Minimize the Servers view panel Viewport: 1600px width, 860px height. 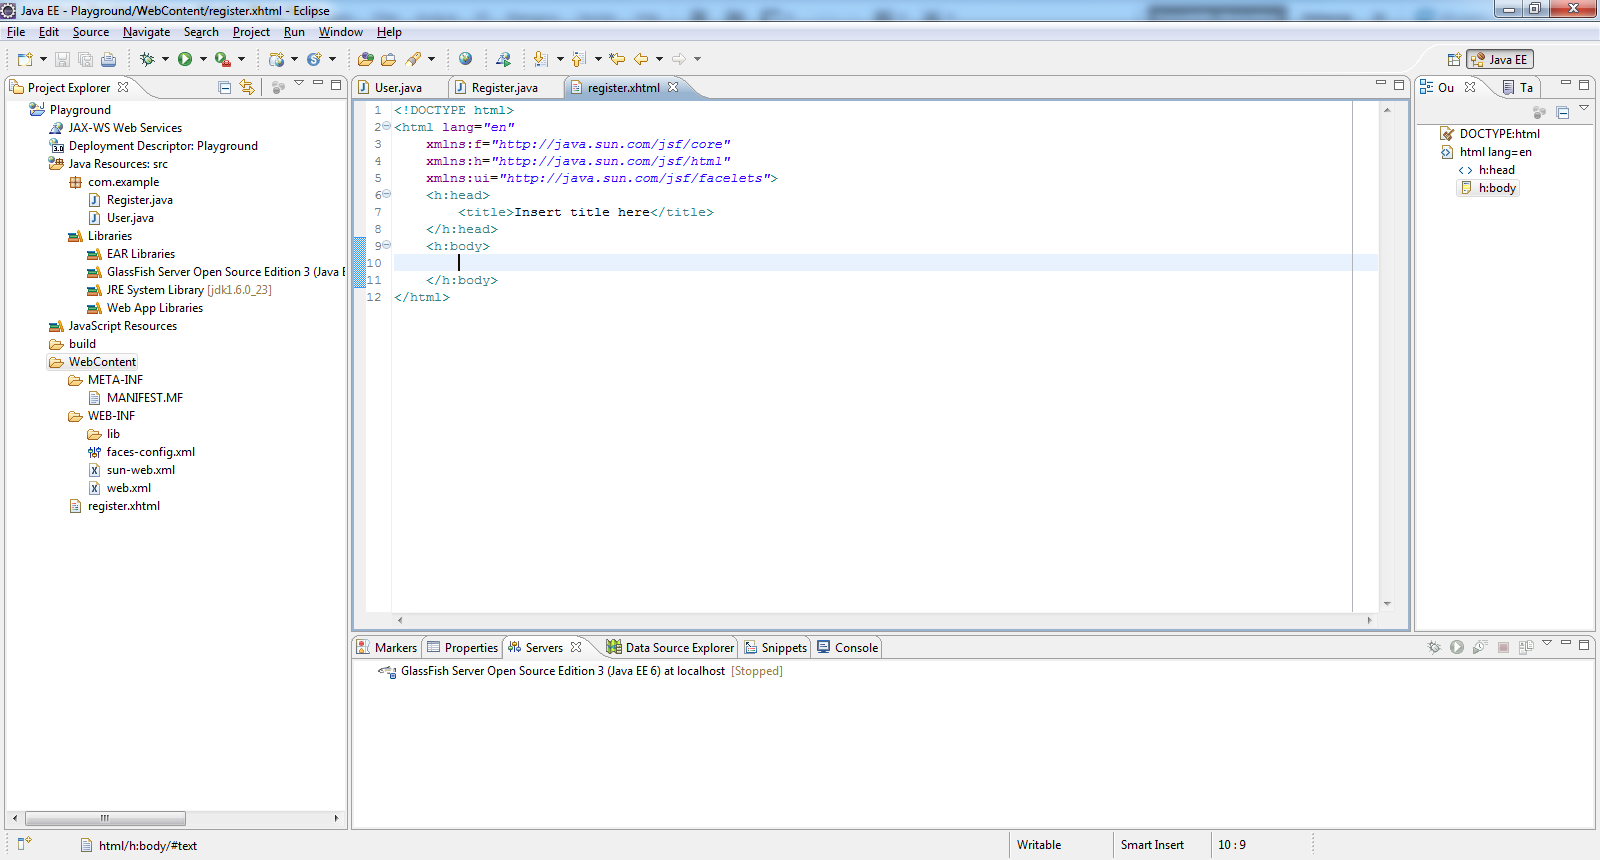[1566, 644]
